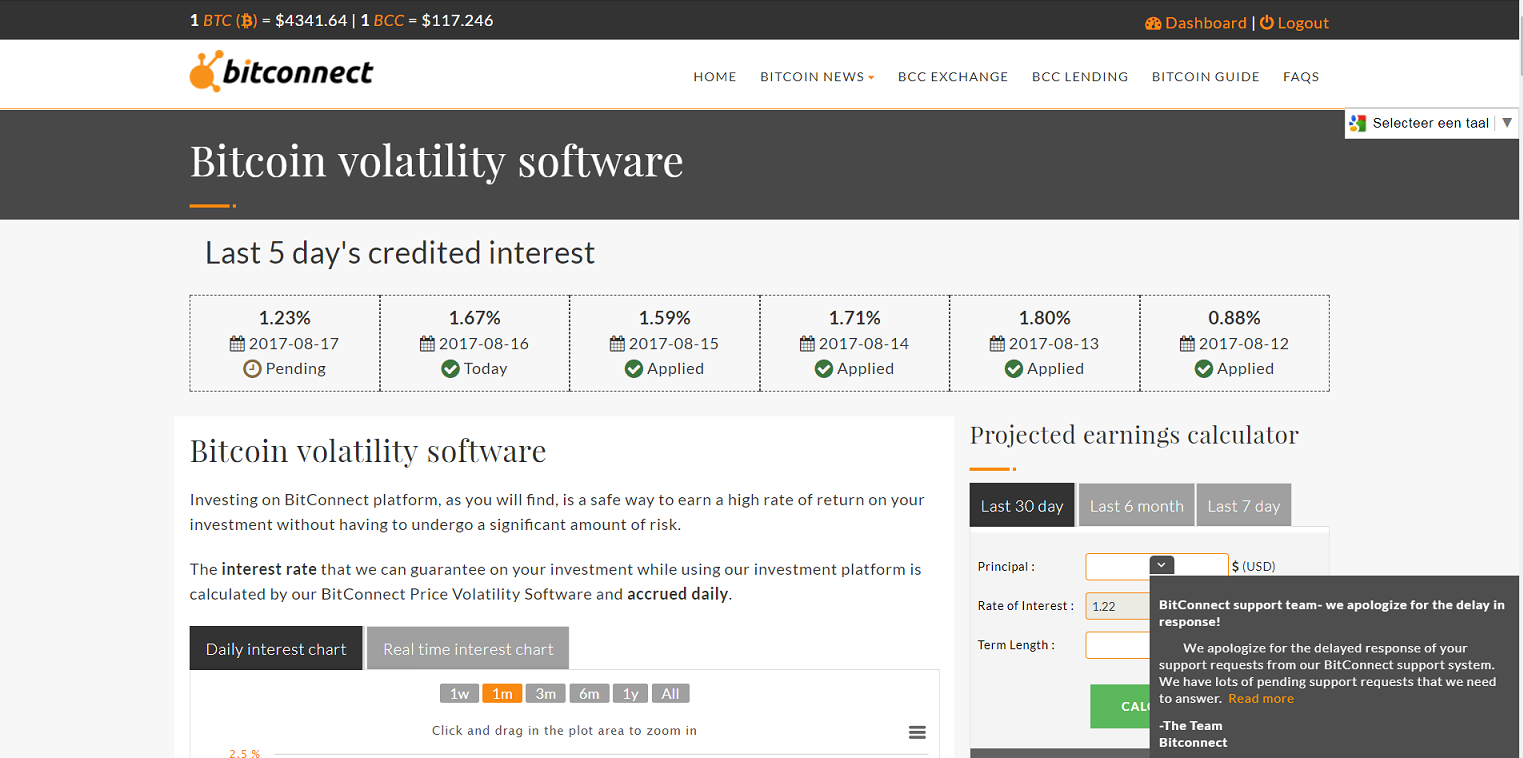The width and height of the screenshot is (1523, 758).
Task: Open BCC LENDING from the navigation
Action: 1080,77
